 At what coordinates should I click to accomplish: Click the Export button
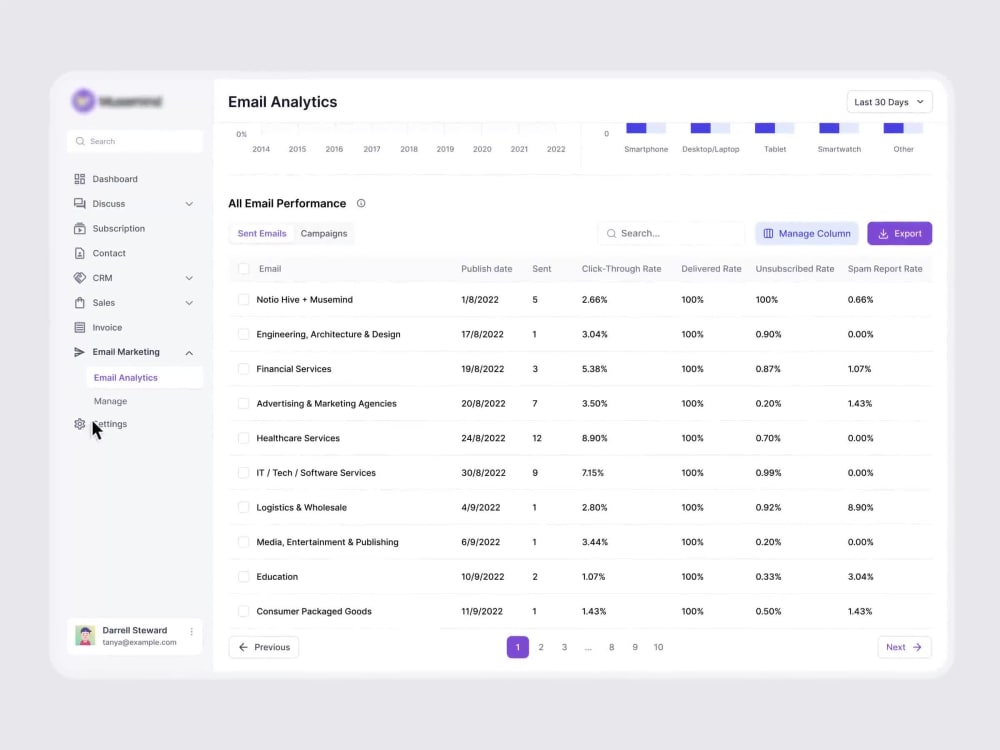(899, 233)
